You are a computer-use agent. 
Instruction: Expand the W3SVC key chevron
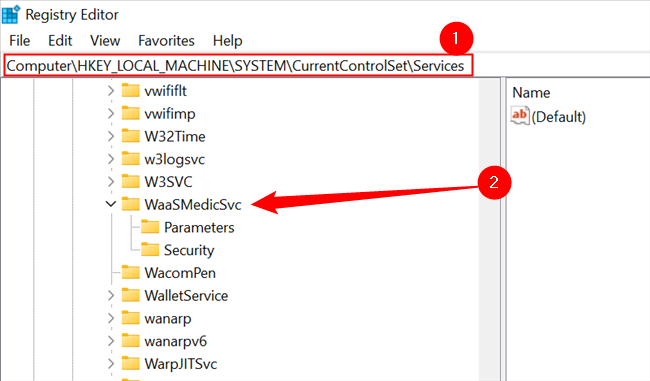111,182
